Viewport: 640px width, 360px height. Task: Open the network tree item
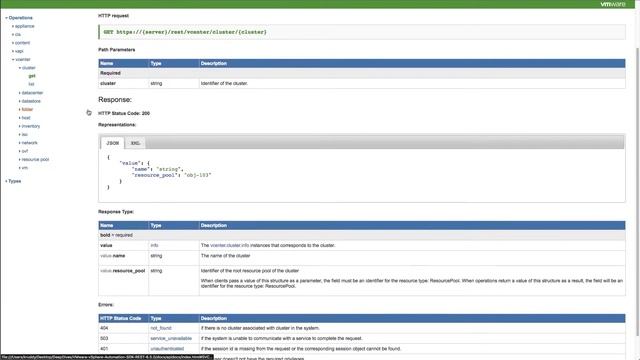pos(29,143)
